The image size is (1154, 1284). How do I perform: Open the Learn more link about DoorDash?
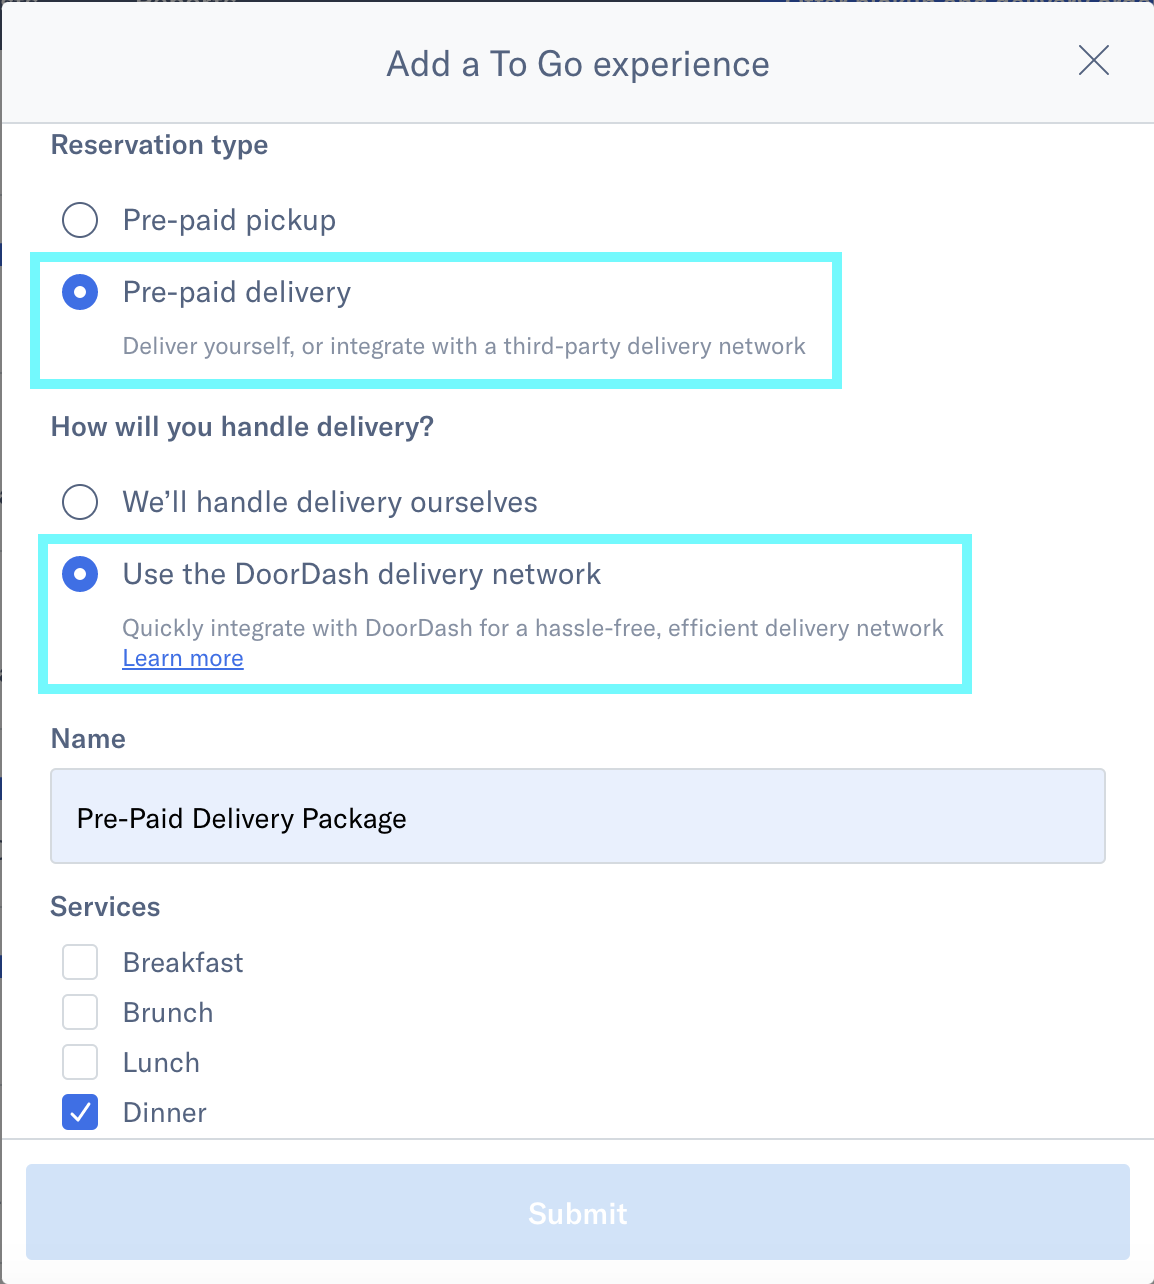[x=182, y=658]
